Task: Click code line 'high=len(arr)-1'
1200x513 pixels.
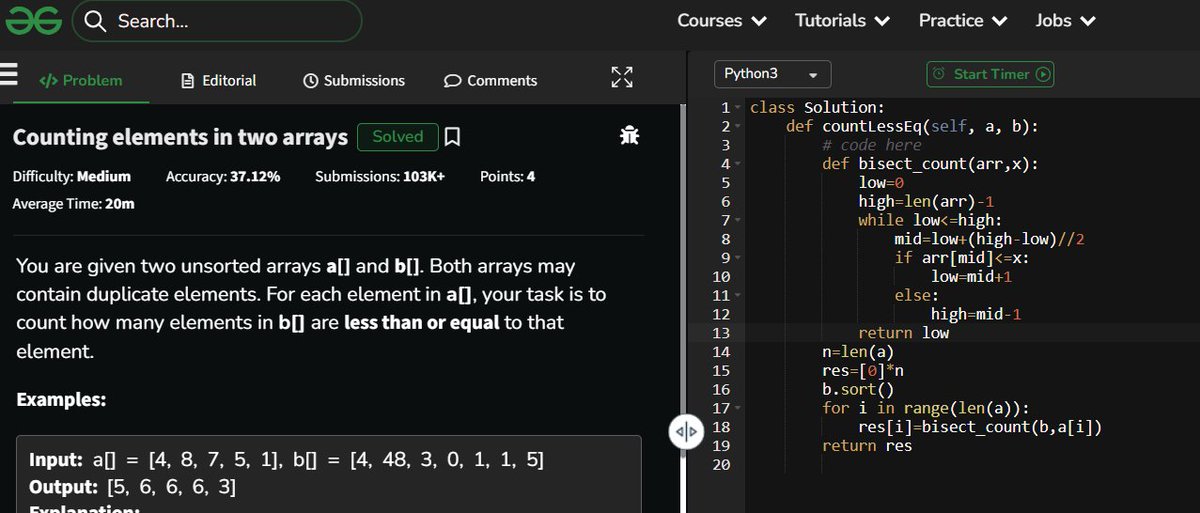Action: pos(926,201)
